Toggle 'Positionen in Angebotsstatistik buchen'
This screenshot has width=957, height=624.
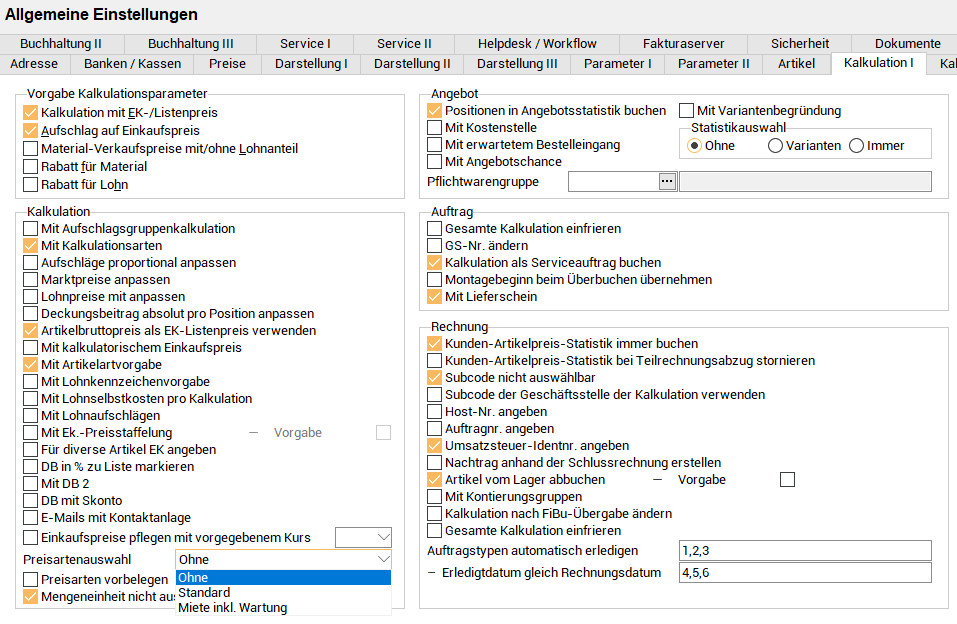435,111
